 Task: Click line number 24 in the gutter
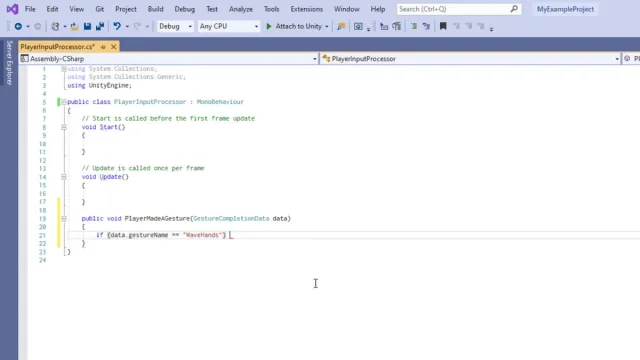point(42,260)
